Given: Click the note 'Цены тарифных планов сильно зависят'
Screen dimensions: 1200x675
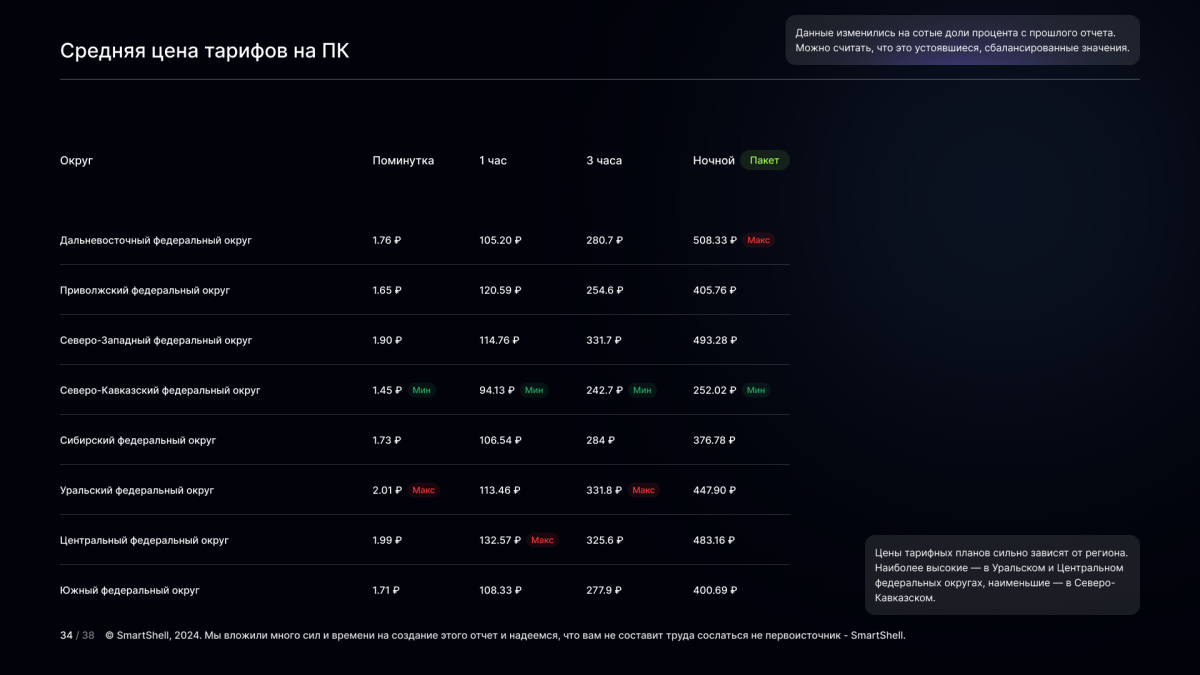Looking at the screenshot, I should [1002, 575].
